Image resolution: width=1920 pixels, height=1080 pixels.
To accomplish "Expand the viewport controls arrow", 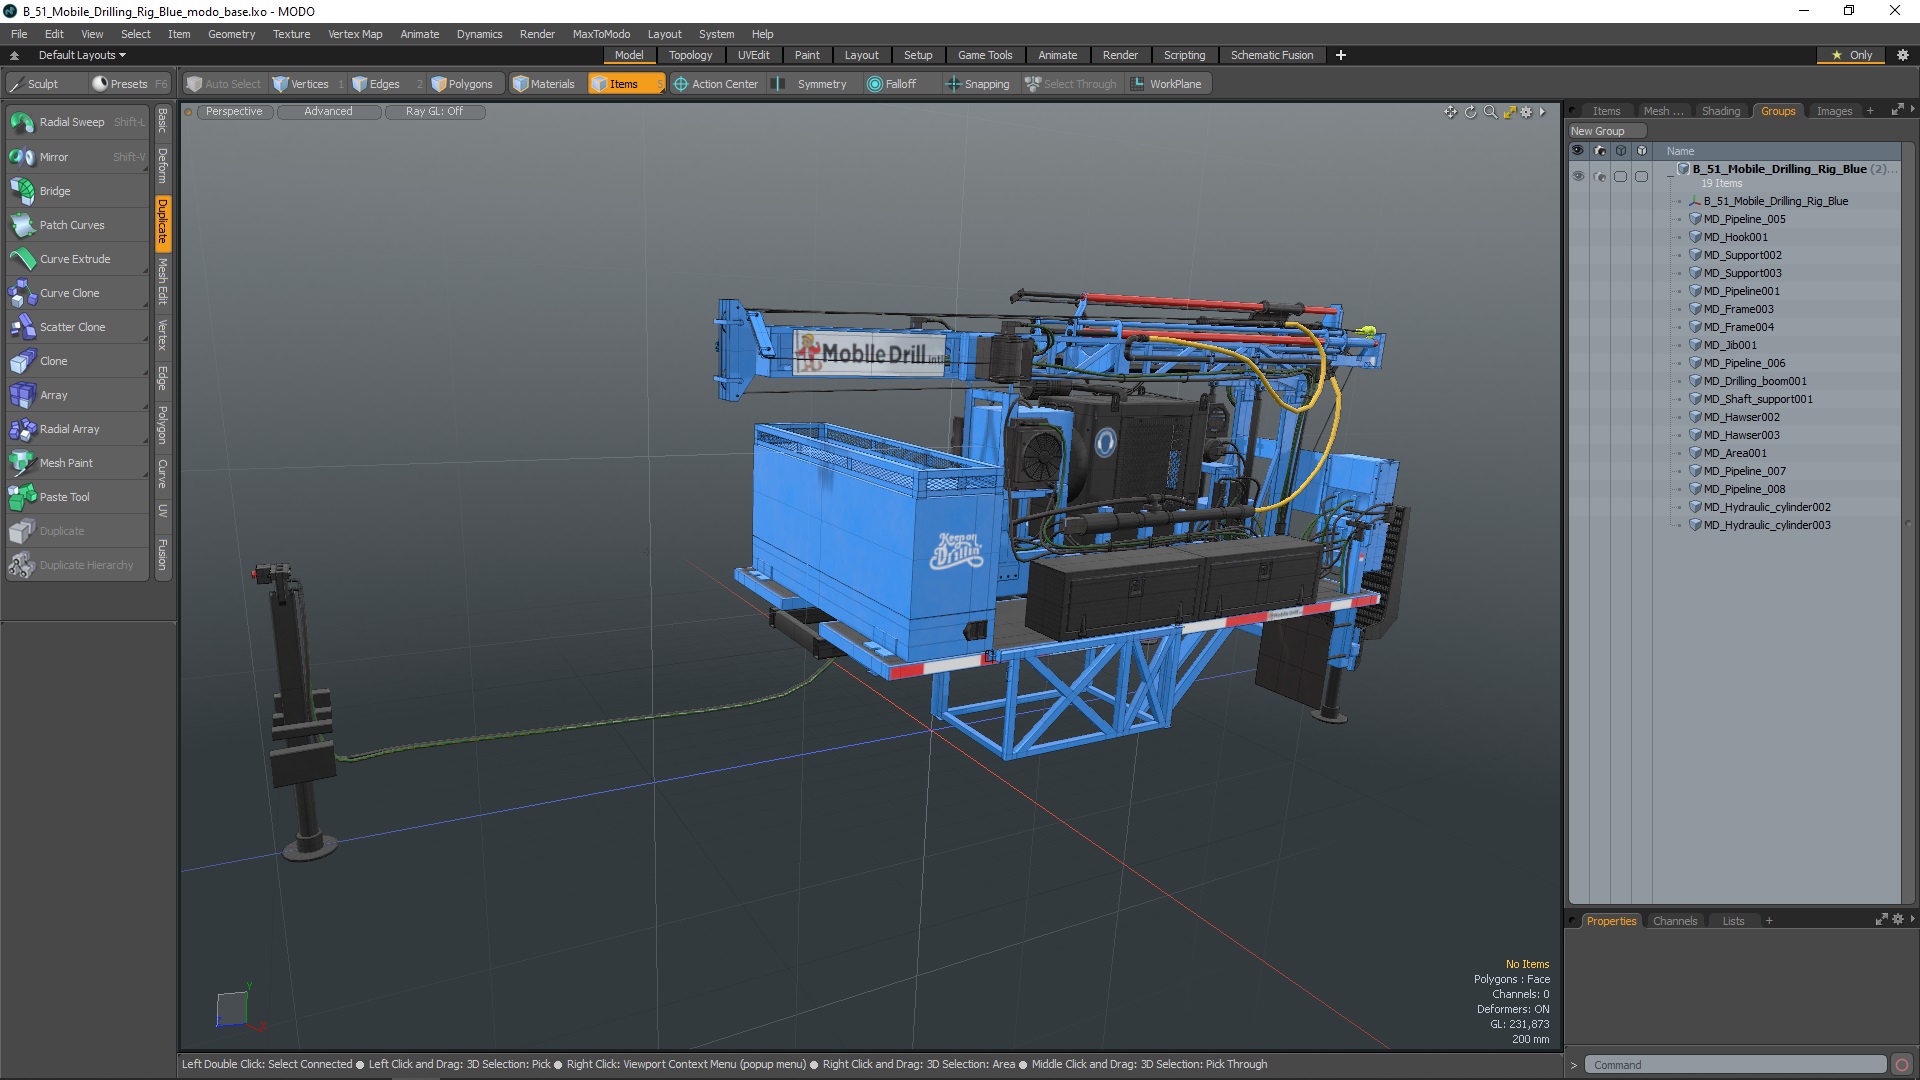I will 1542,112.
